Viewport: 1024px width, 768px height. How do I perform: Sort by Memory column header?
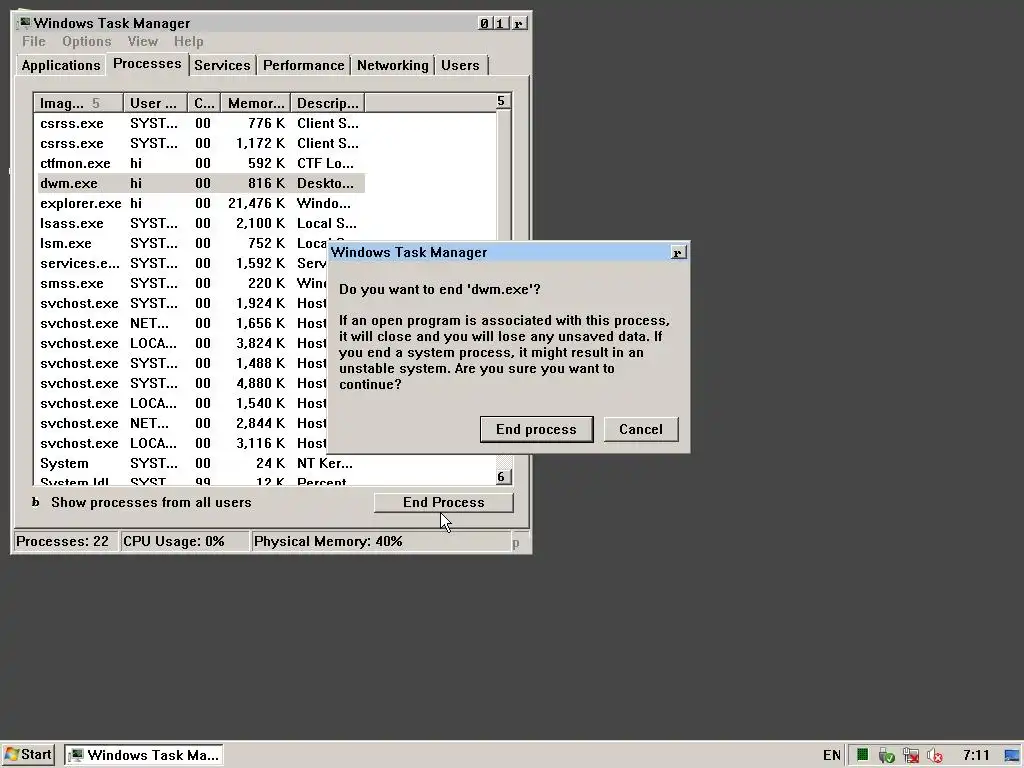pyautogui.click(x=255, y=103)
